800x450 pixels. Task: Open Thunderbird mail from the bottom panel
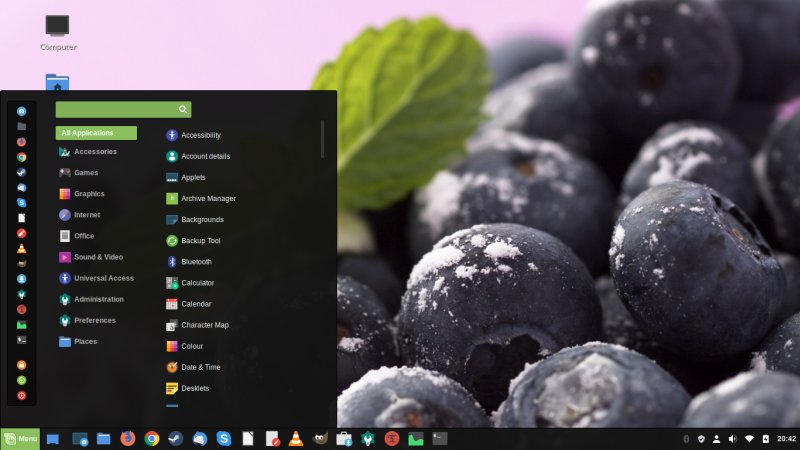click(x=199, y=439)
